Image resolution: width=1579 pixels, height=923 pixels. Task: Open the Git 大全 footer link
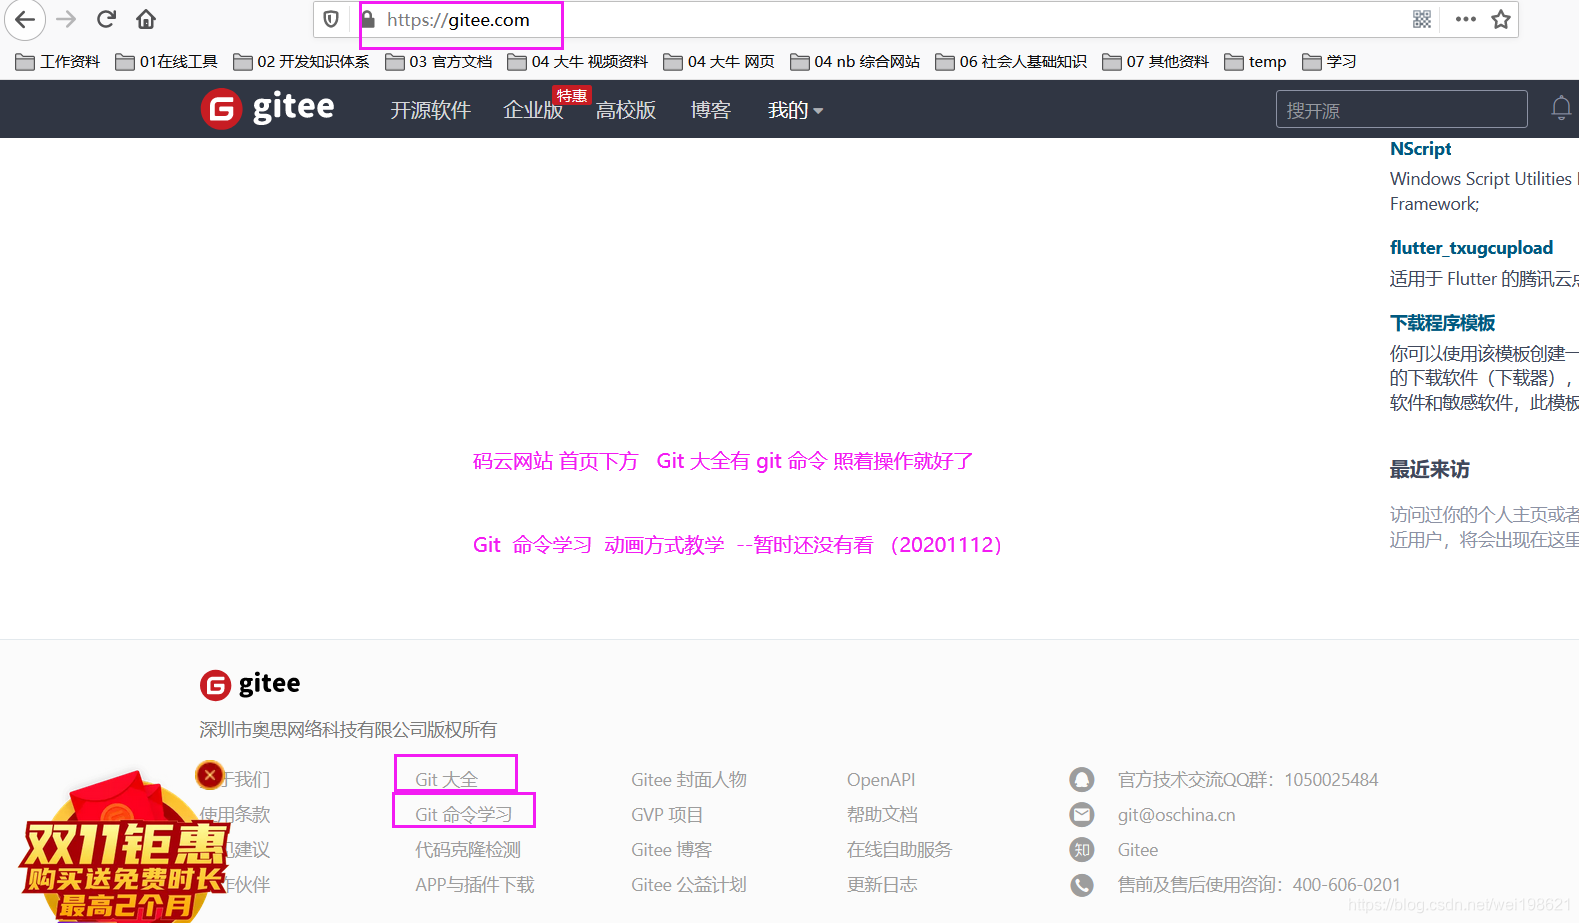tap(446, 780)
